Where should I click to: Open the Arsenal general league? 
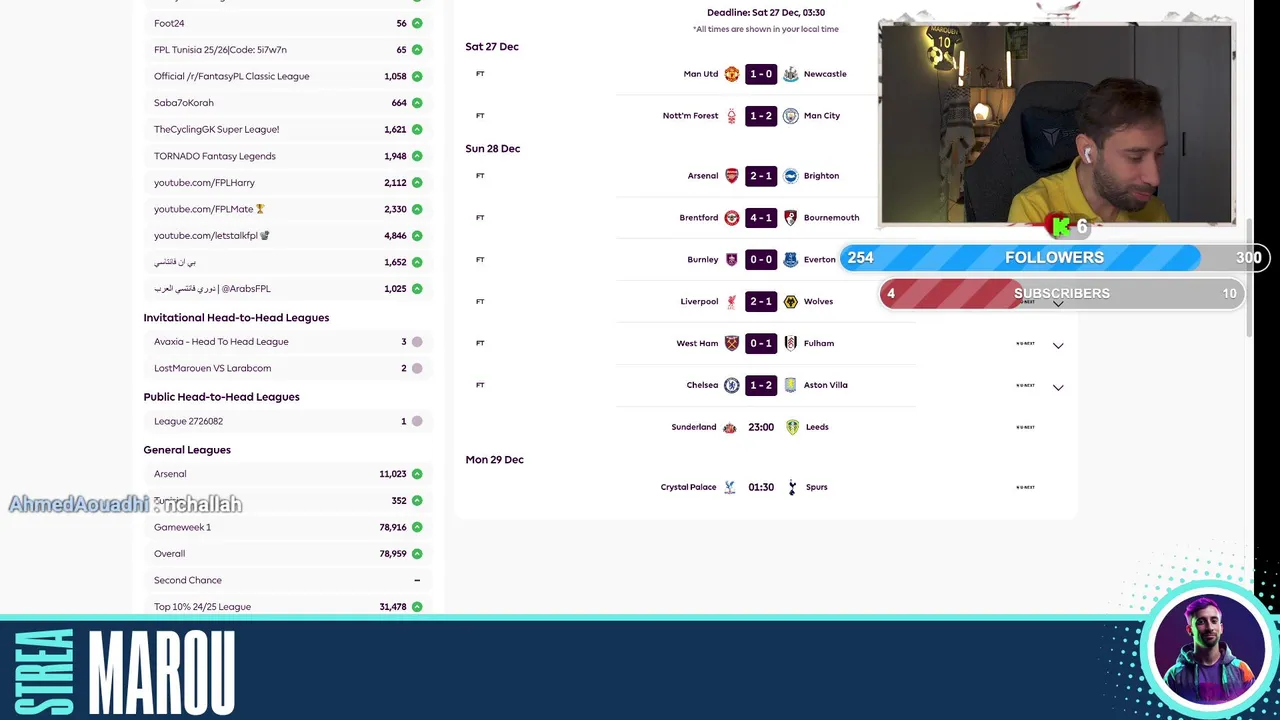pos(170,474)
